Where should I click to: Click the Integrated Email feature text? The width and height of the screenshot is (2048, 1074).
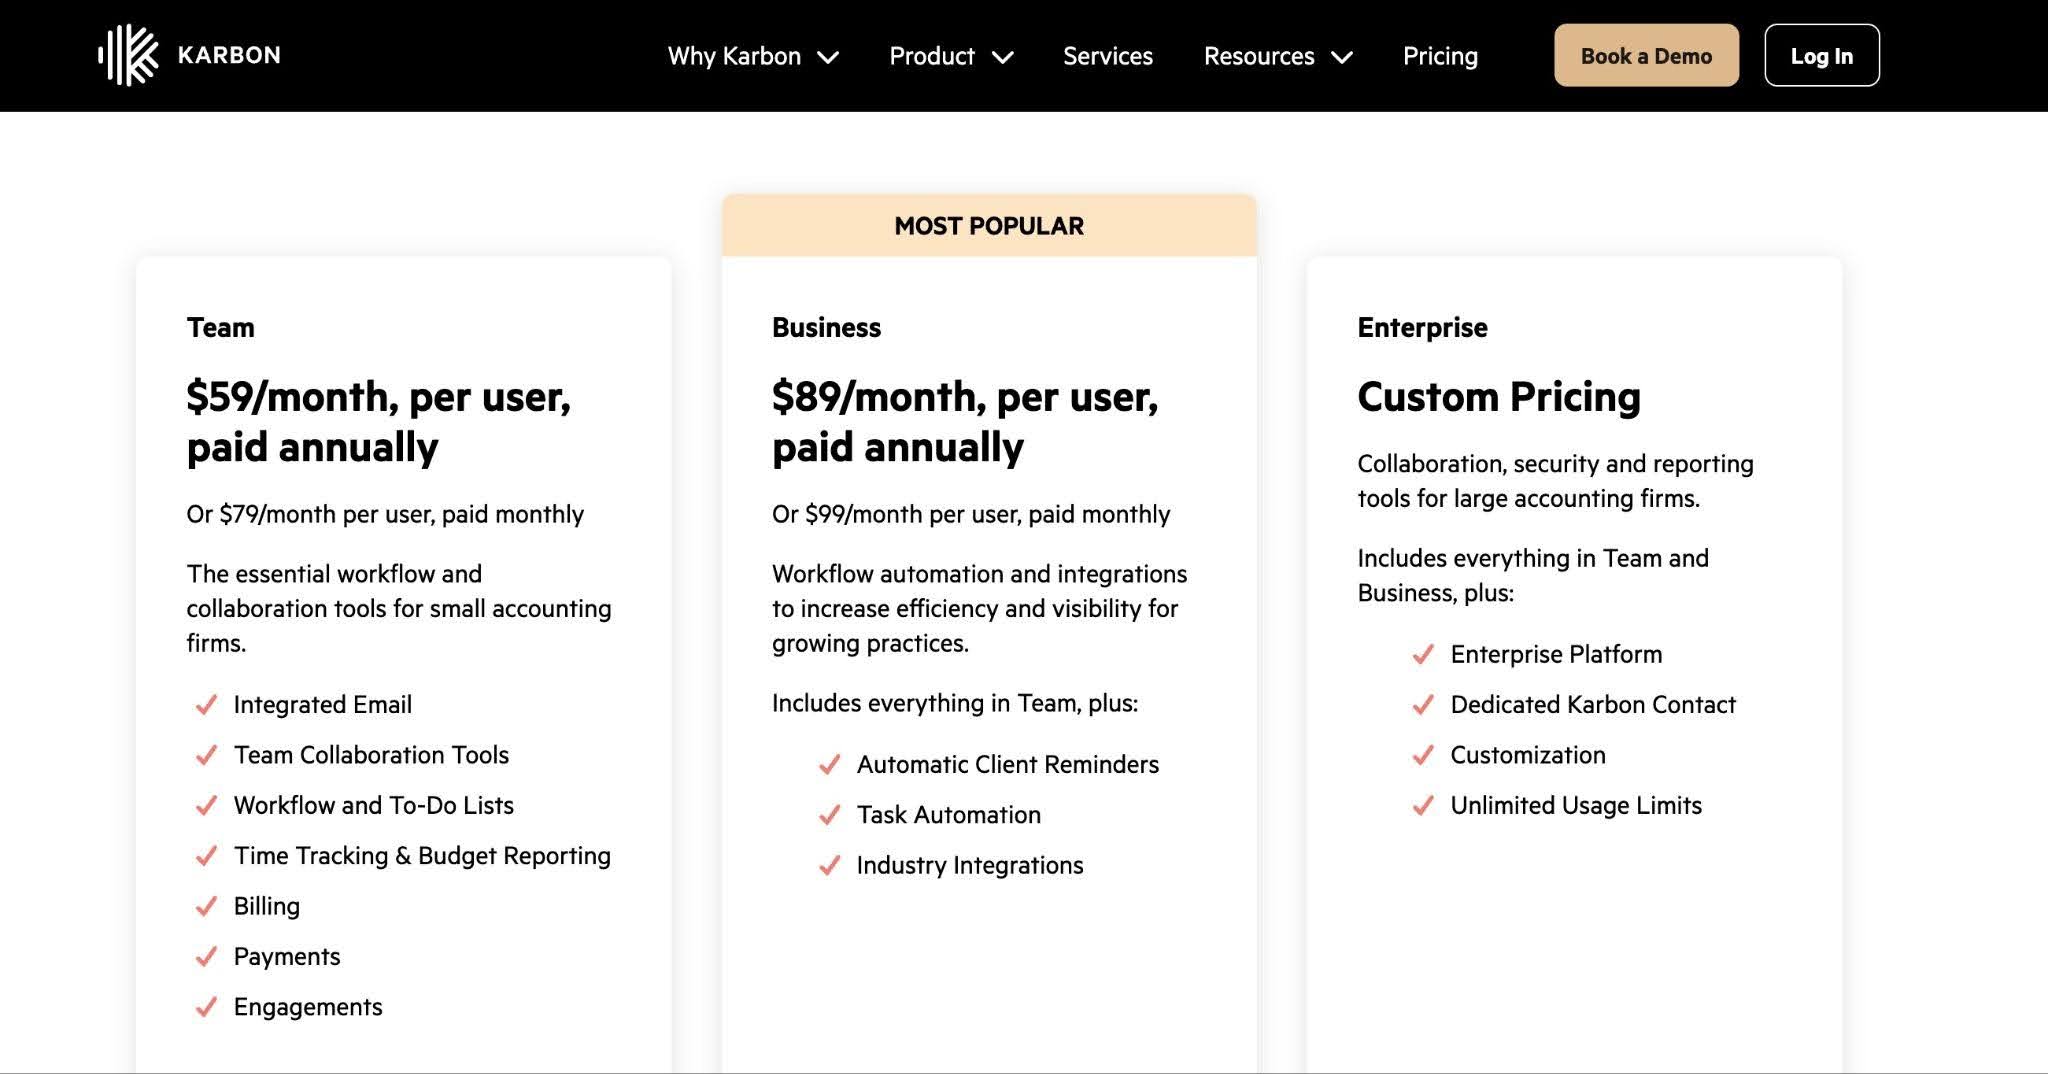tap(322, 705)
